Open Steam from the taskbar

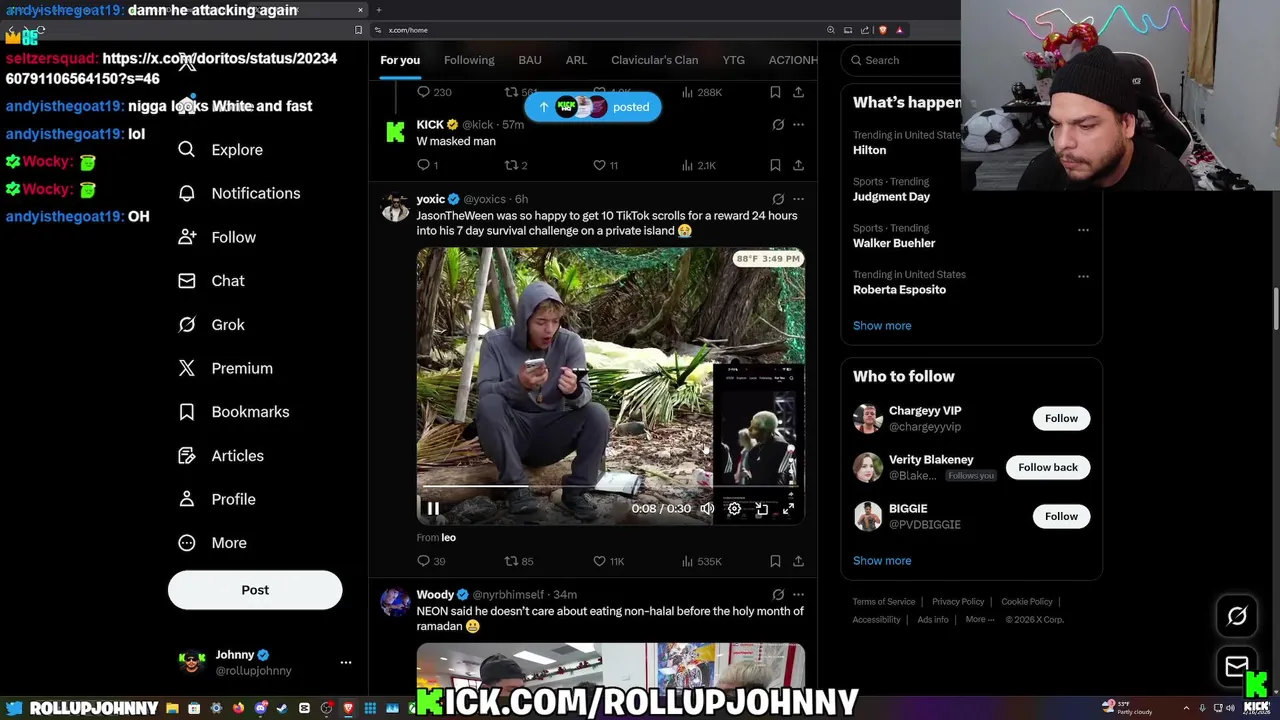click(282, 708)
